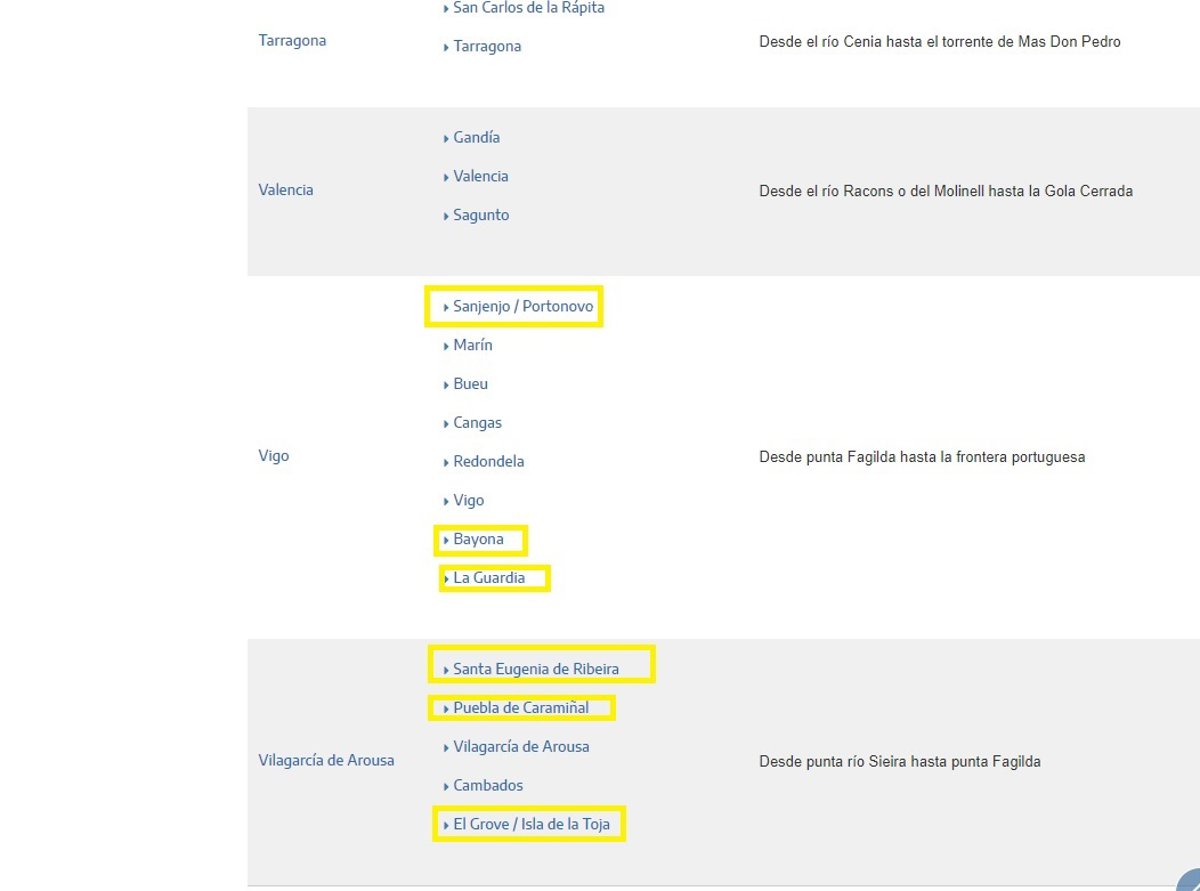Click El Grove / Isla de la Toja link

(x=530, y=826)
